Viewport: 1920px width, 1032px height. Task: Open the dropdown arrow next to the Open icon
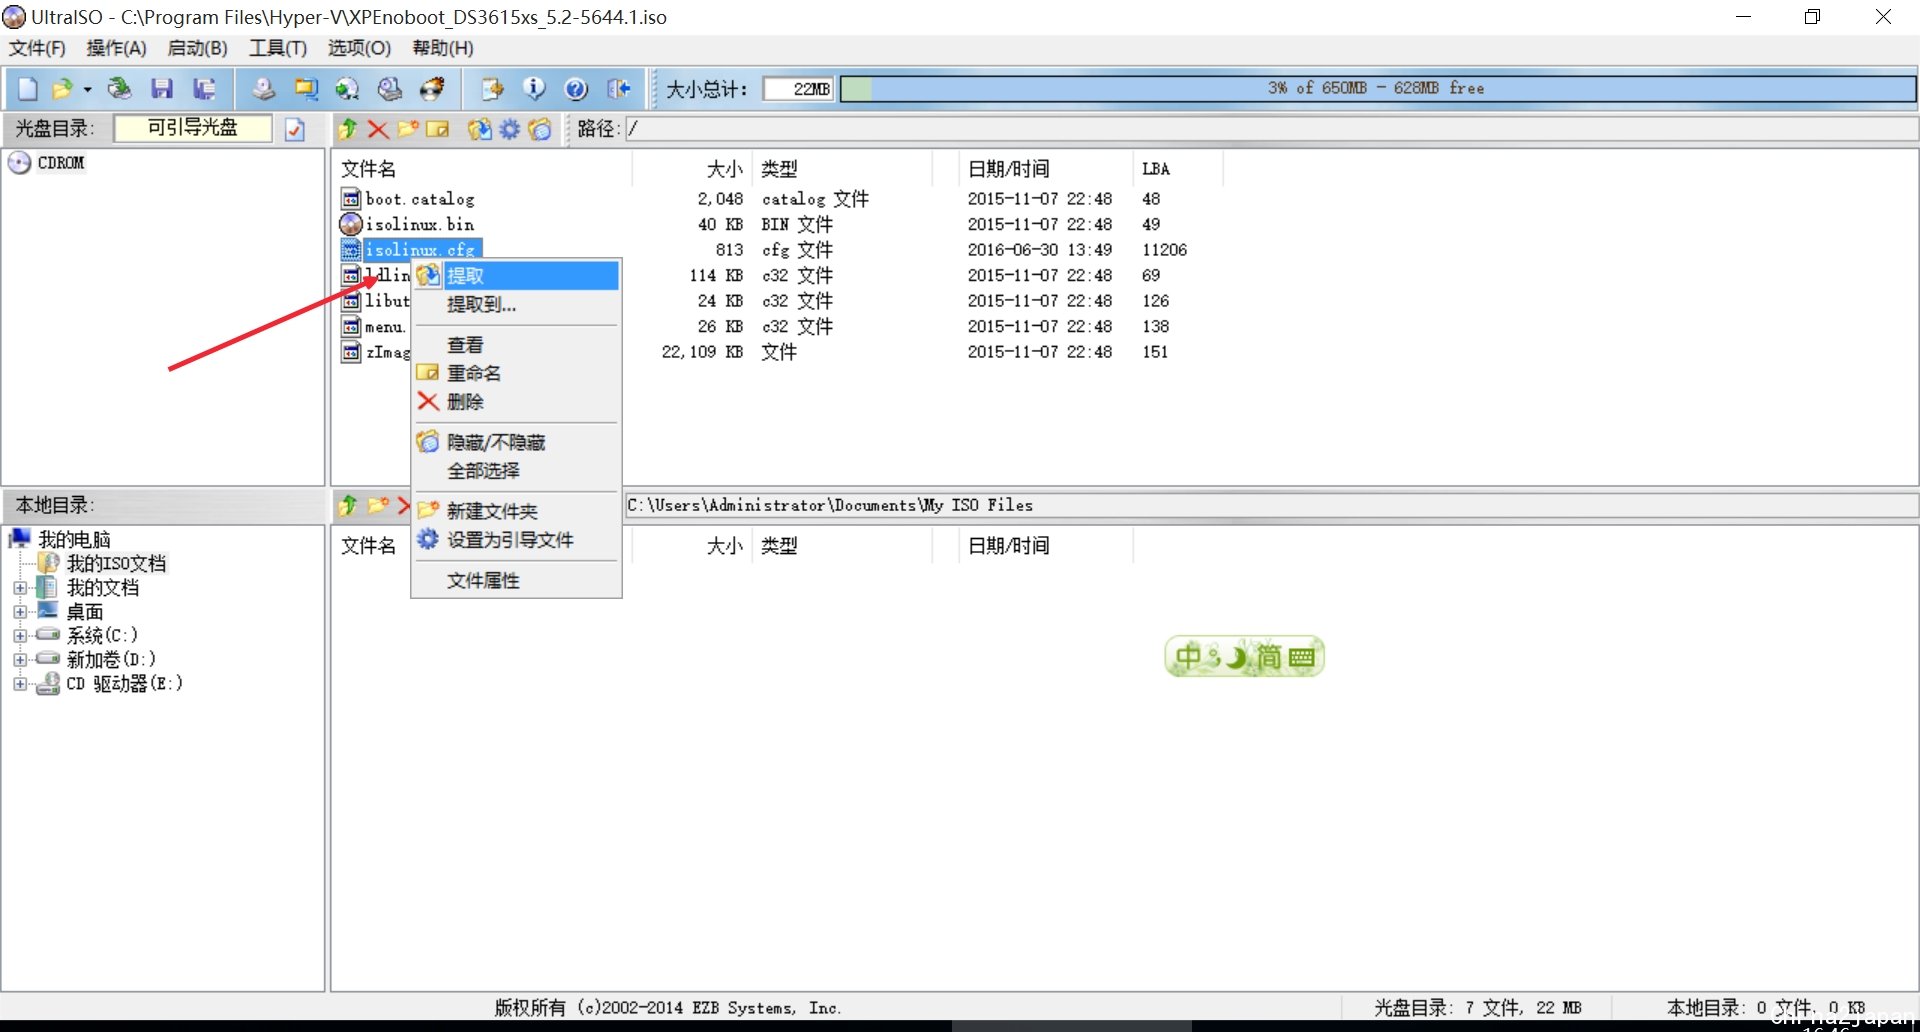click(x=88, y=90)
